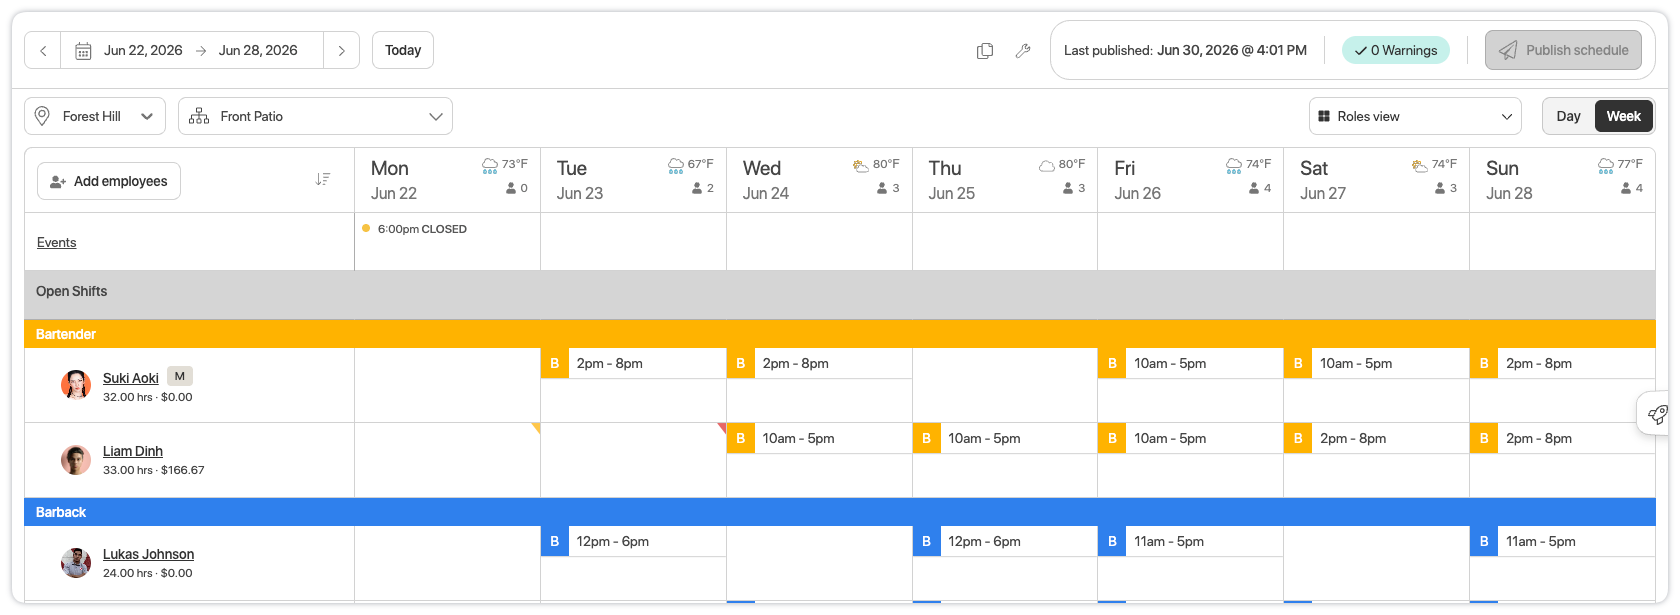Click Suki Aoki's empty Thursday cell

1005,385
